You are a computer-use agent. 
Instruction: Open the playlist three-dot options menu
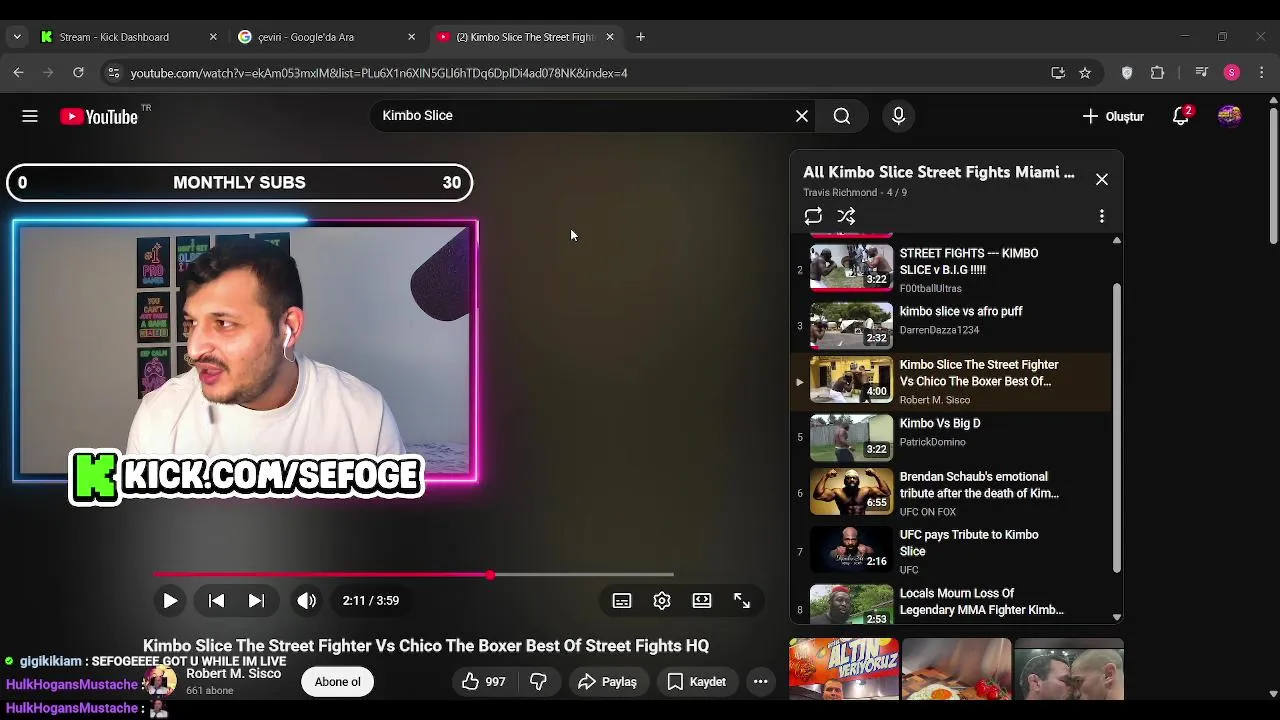pyautogui.click(x=1102, y=216)
